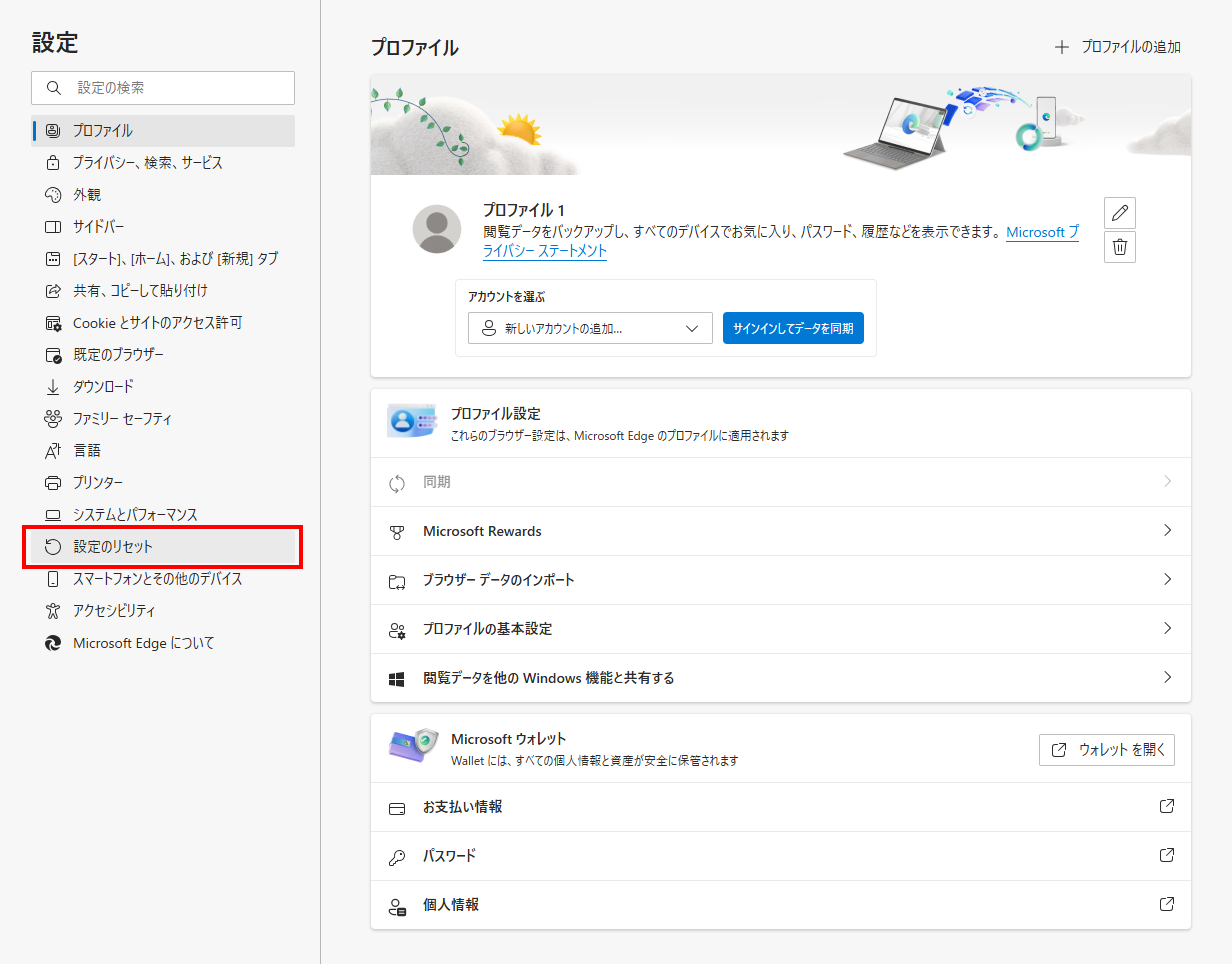Screen dimensions: 1232x964
Task: Click the printer icon in sidebar
Action: 53,483
